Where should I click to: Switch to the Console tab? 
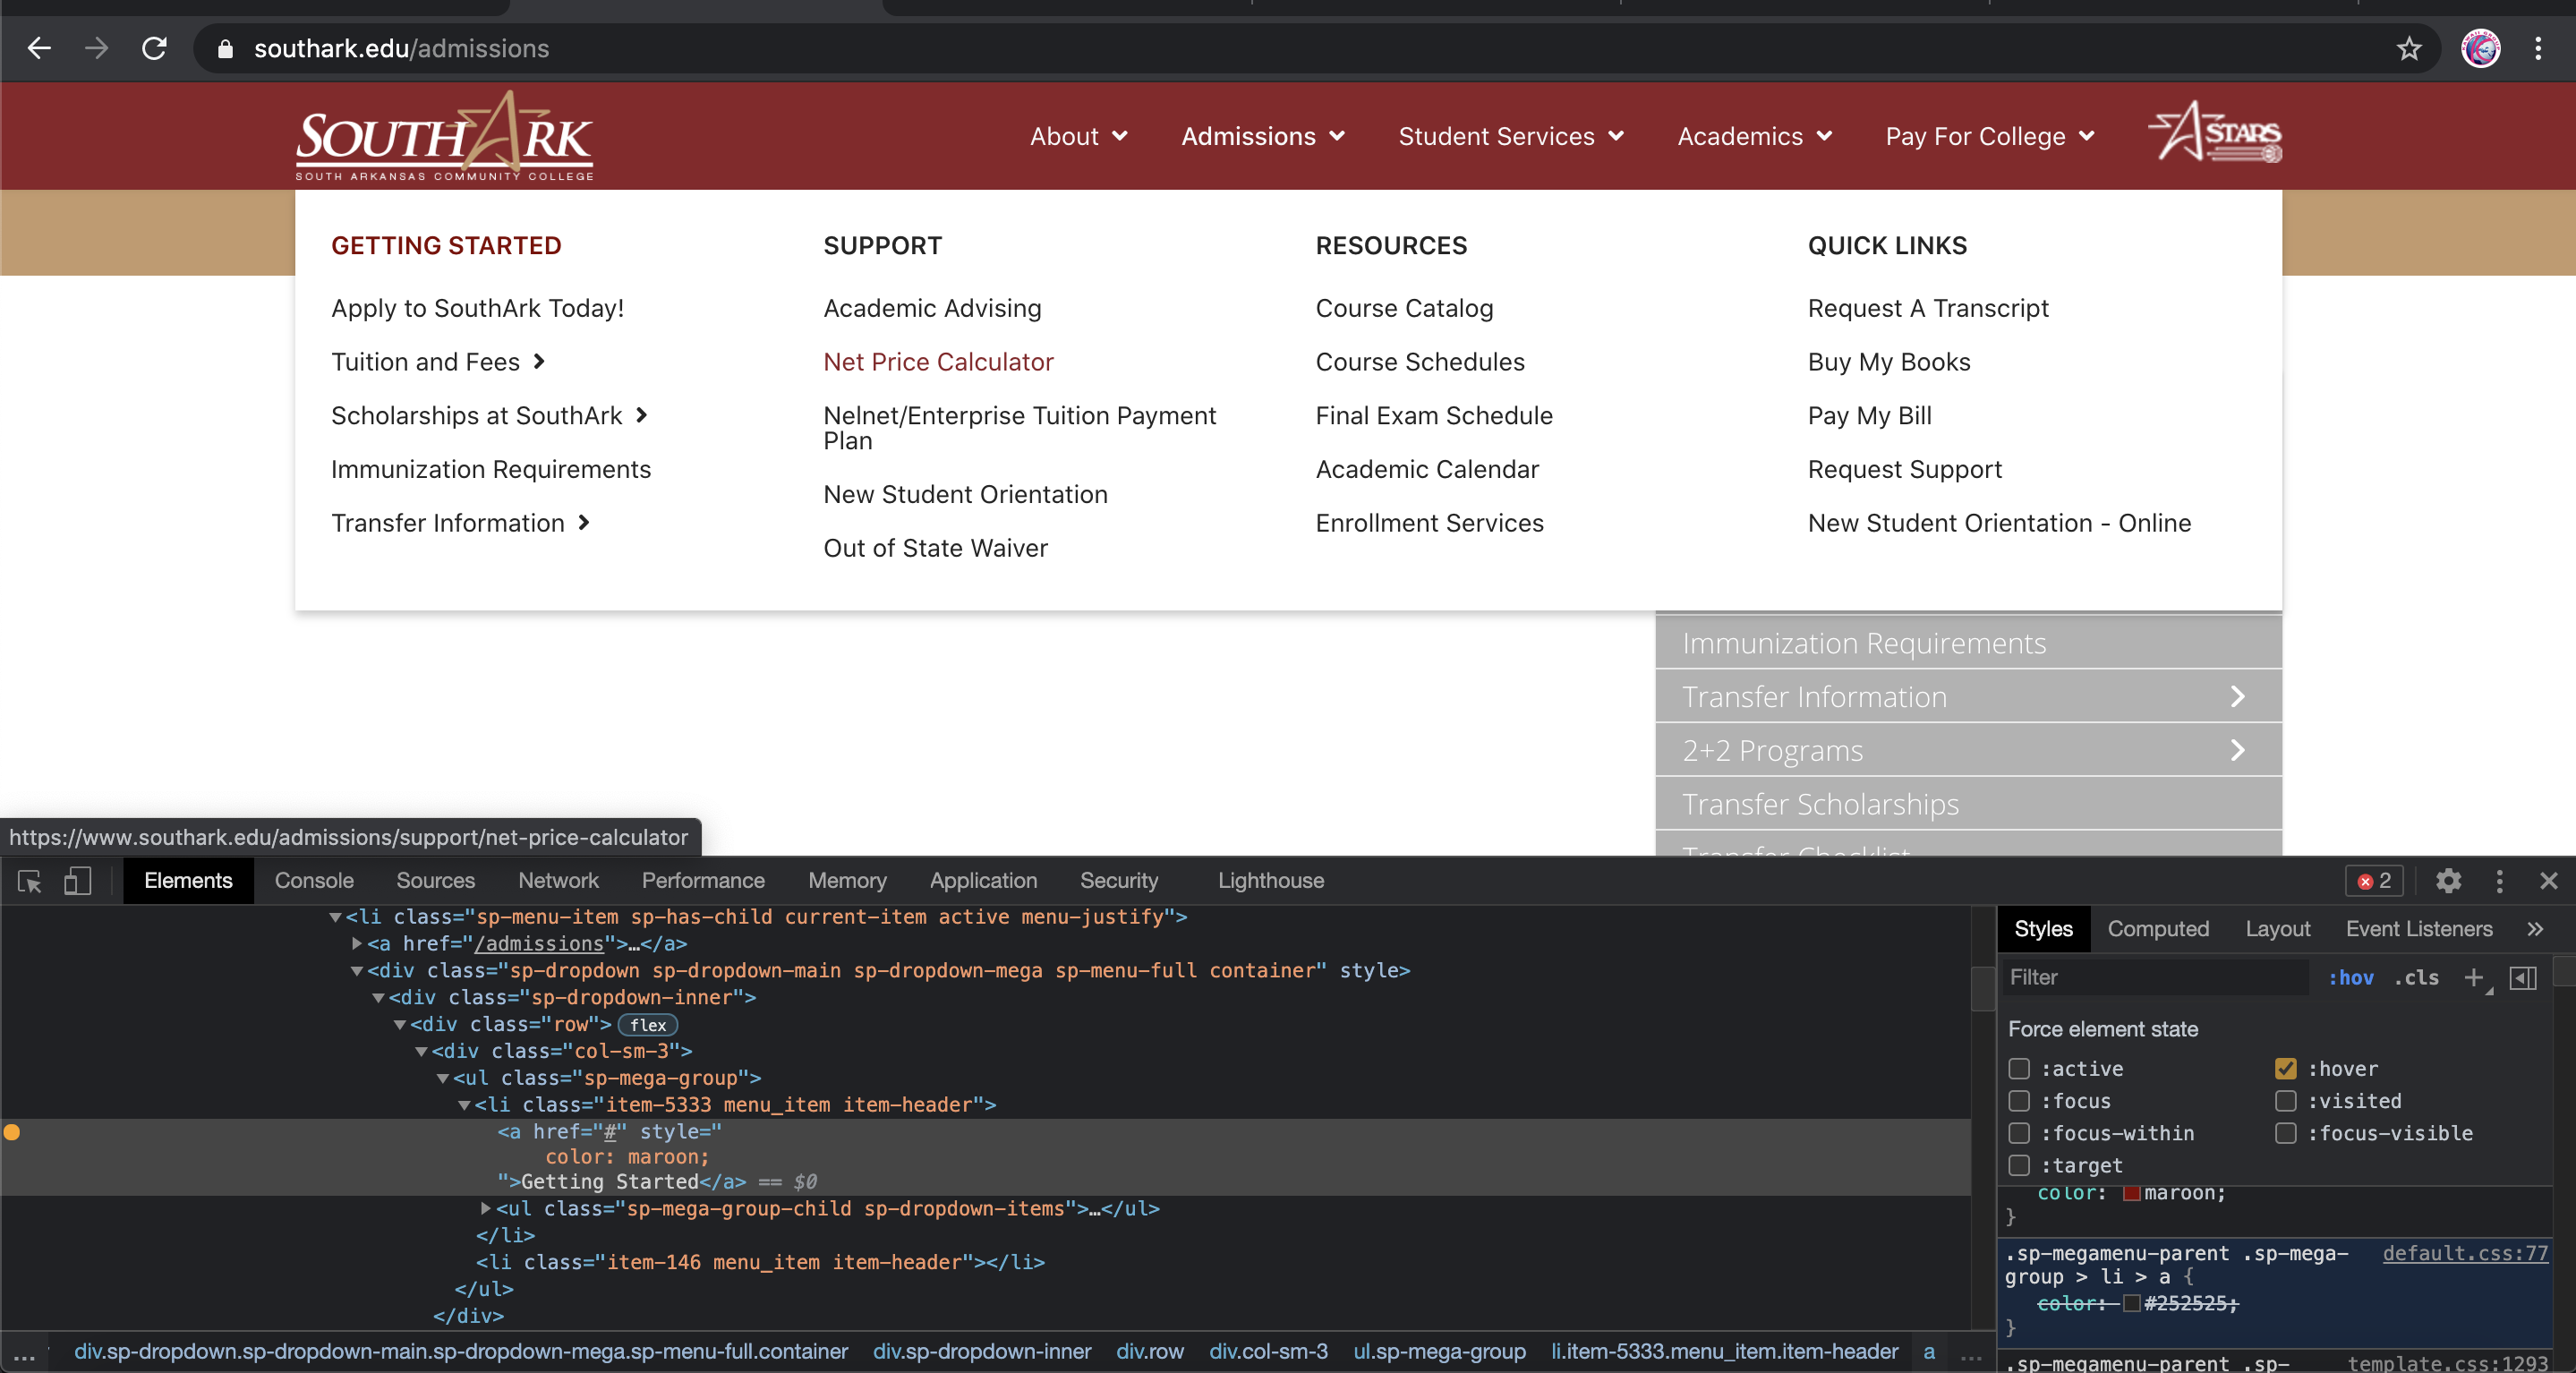(x=314, y=881)
